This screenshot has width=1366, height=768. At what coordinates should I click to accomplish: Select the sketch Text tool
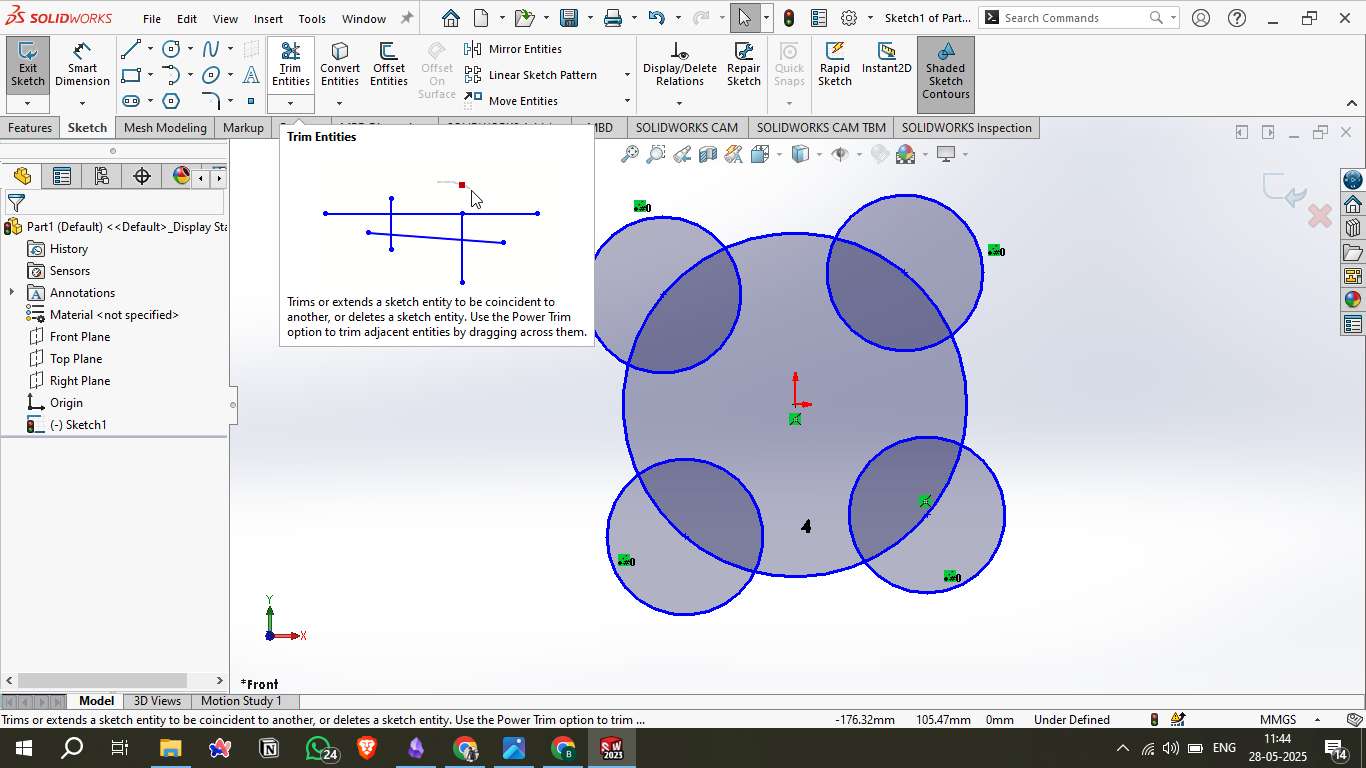click(x=251, y=75)
